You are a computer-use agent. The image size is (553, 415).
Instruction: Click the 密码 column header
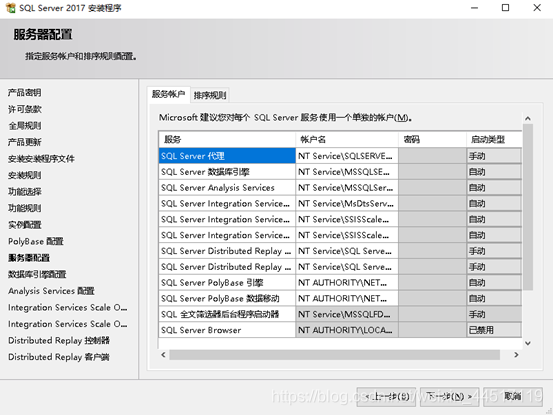(x=432, y=140)
